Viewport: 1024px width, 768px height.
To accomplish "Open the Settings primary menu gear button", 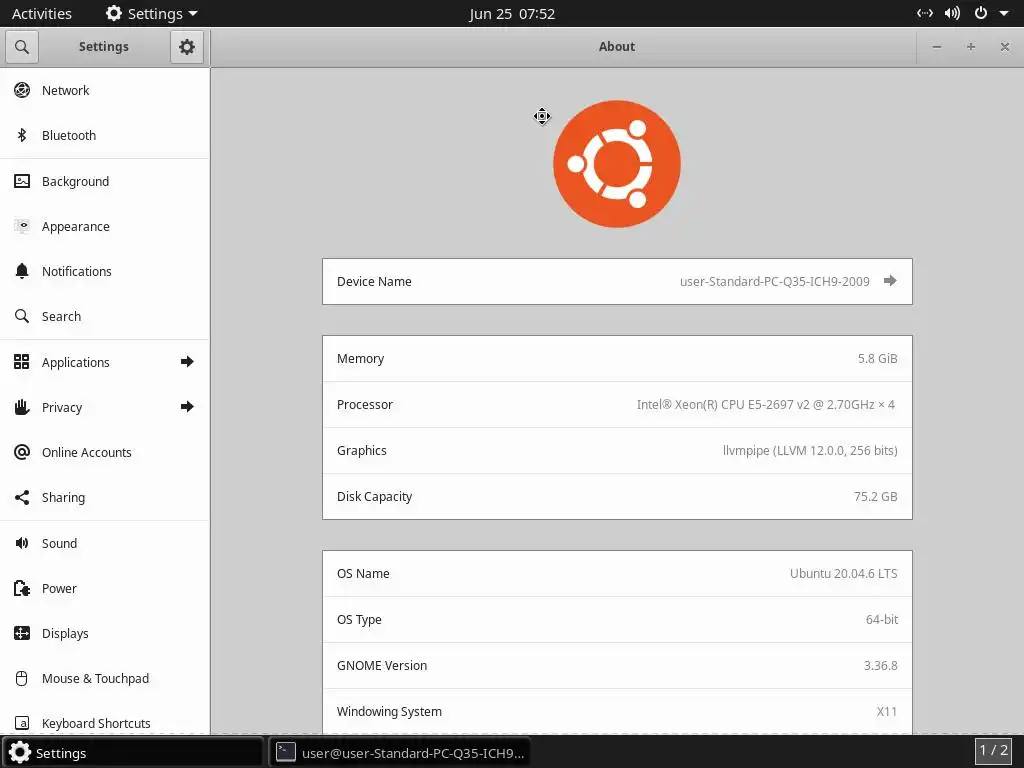I will 187,47.
